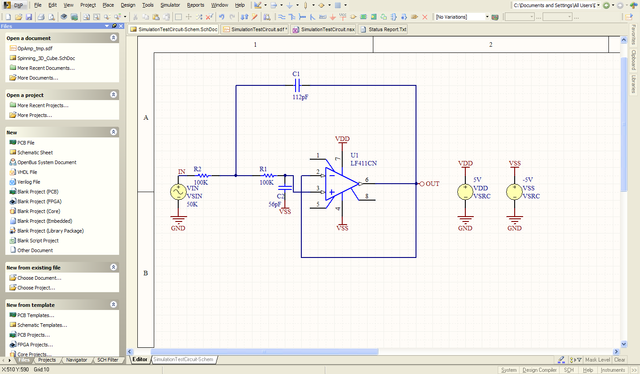
Task: Click the New document toolbar icon
Action: (x=8, y=17)
